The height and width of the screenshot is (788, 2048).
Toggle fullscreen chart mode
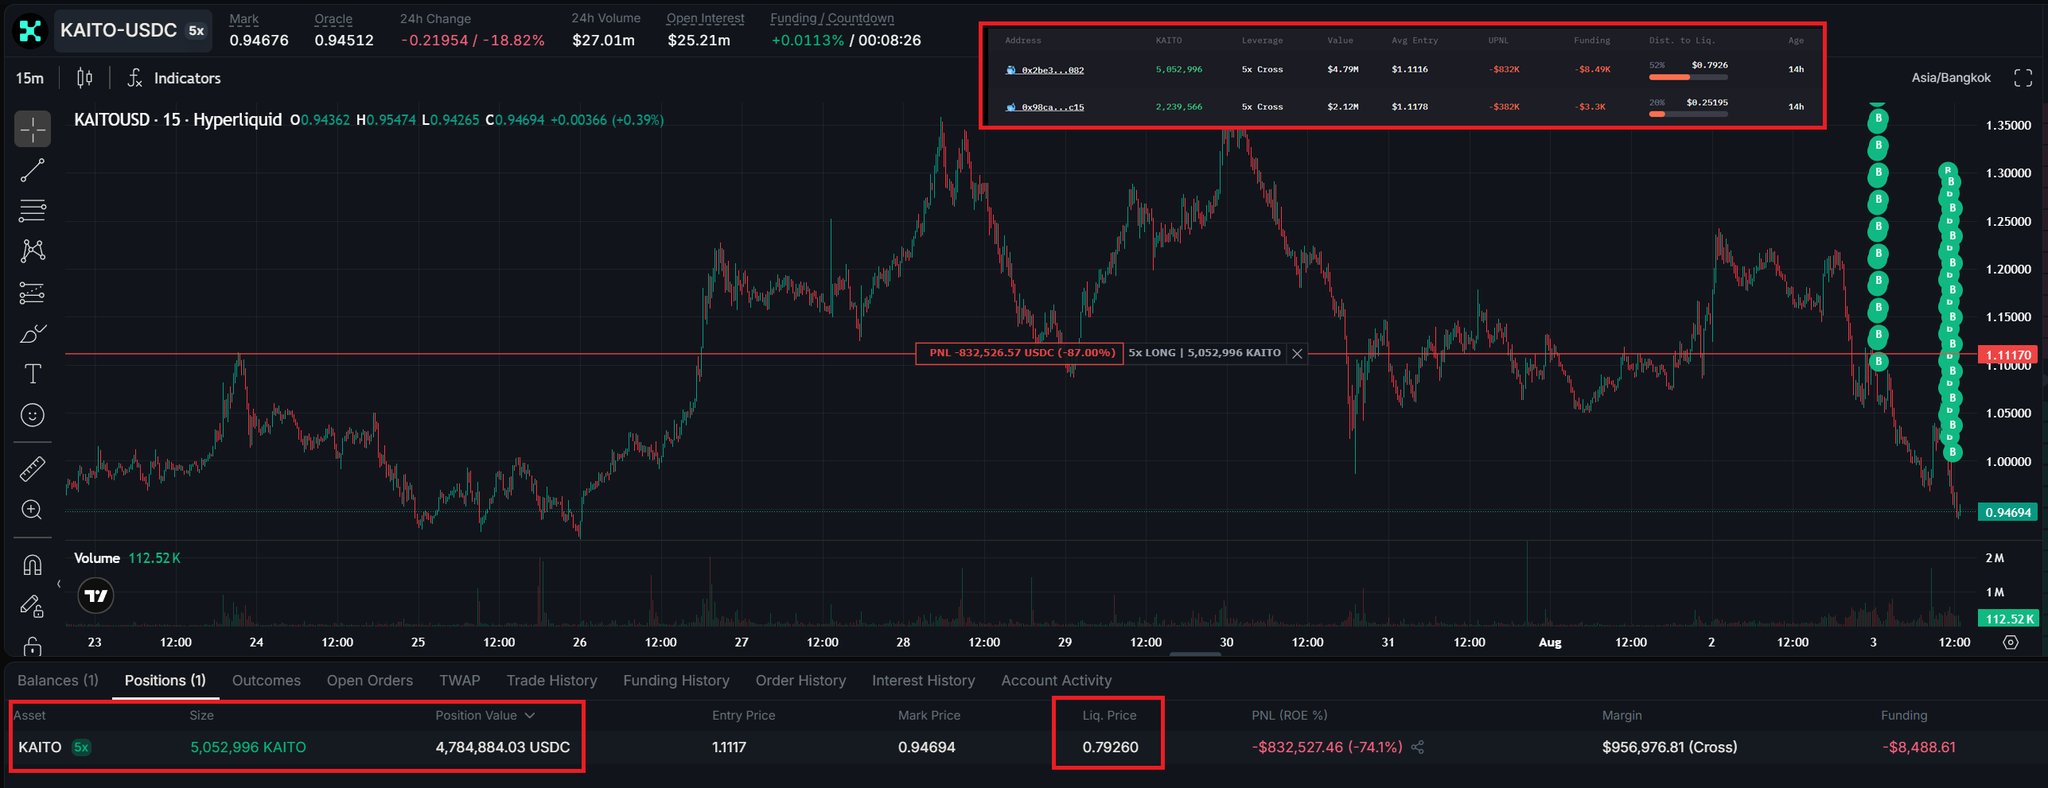click(2023, 78)
